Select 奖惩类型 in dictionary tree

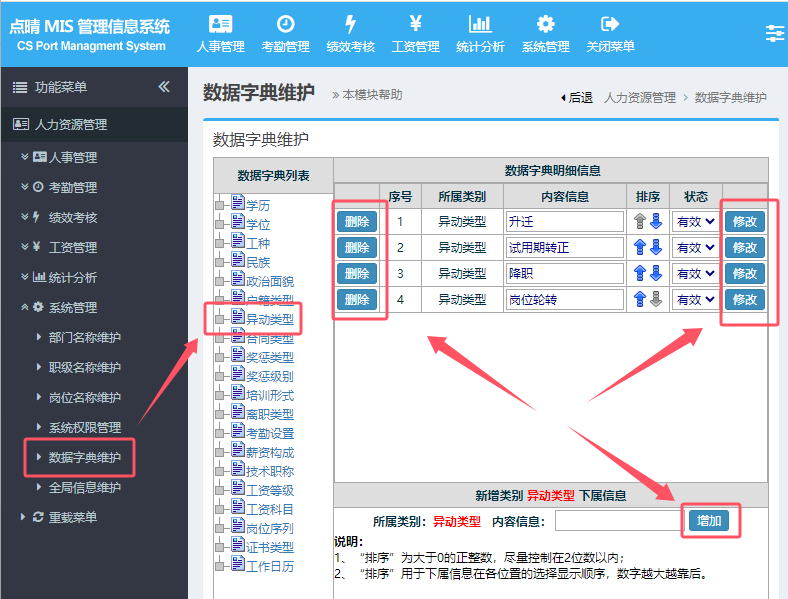point(269,357)
